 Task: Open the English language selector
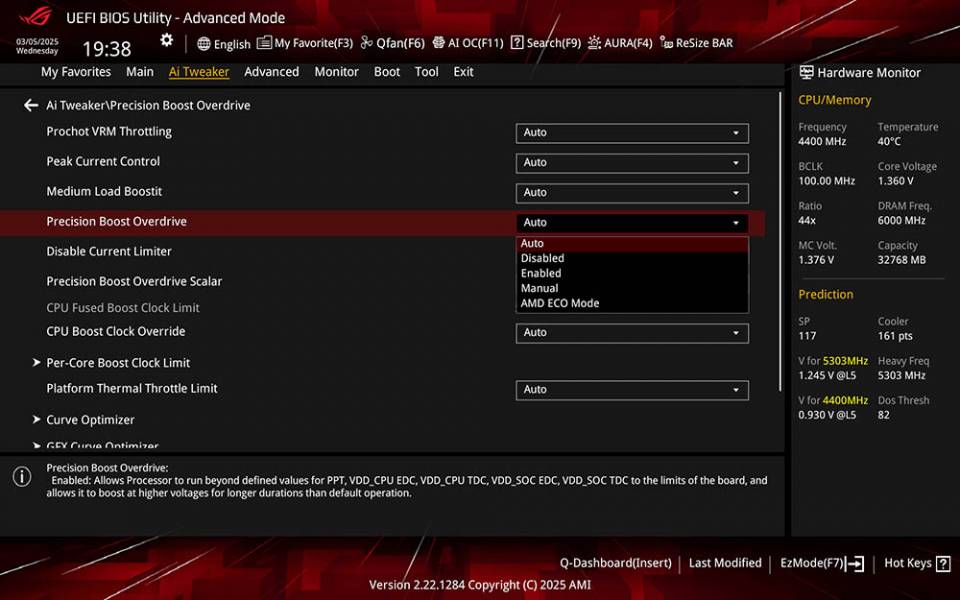(x=224, y=44)
